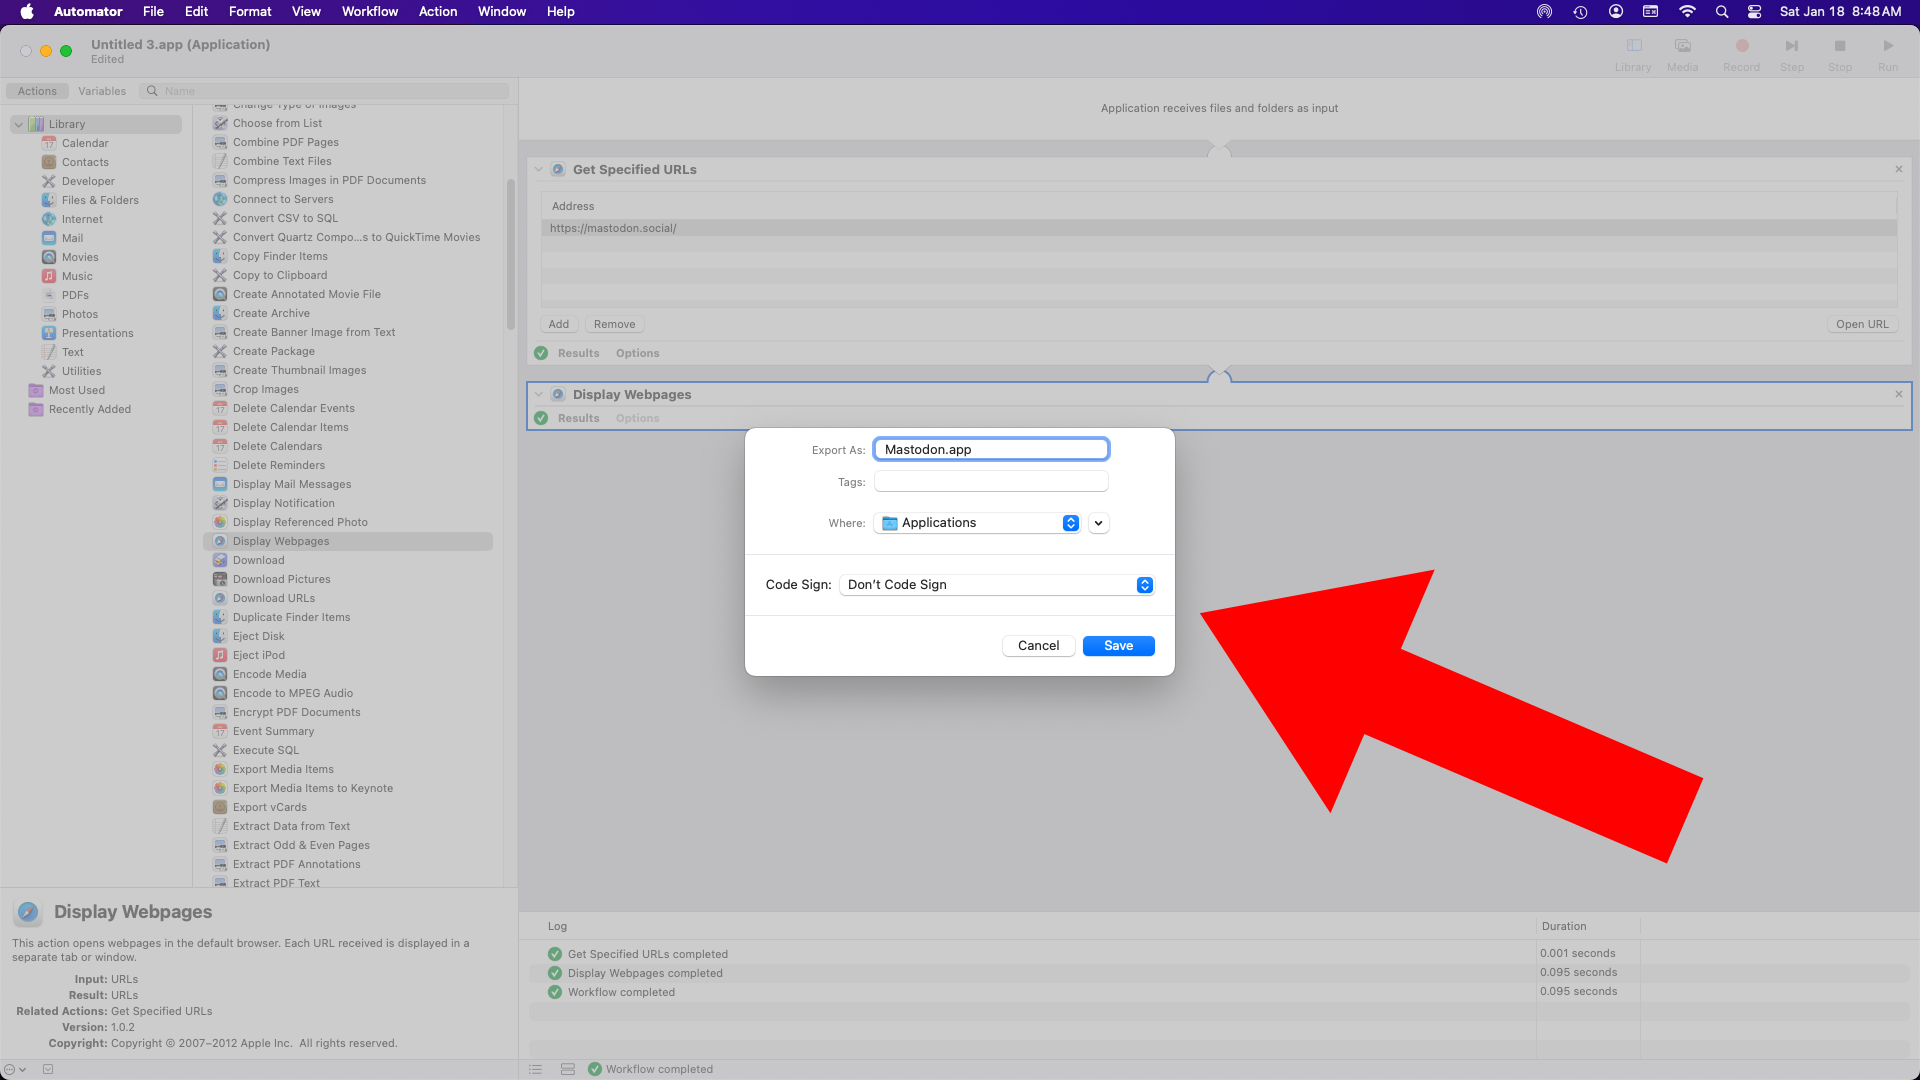The width and height of the screenshot is (1920, 1080).
Task: Open the Action menu
Action: point(438,12)
